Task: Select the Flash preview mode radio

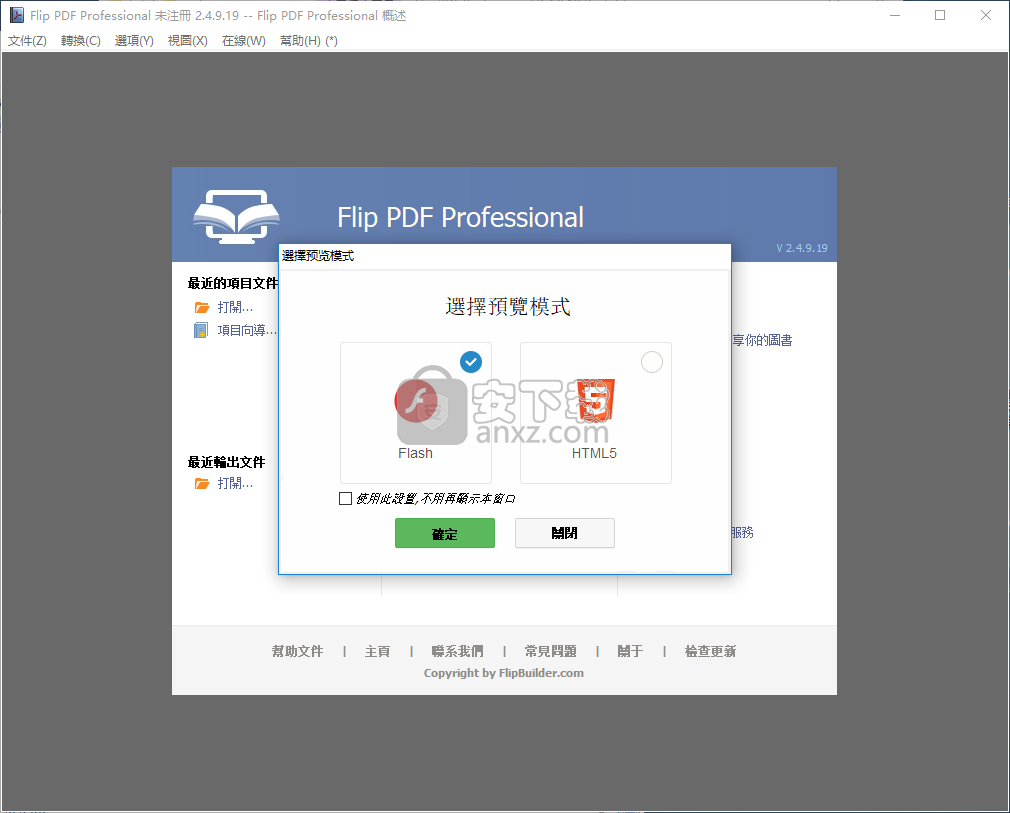Action: [471, 362]
